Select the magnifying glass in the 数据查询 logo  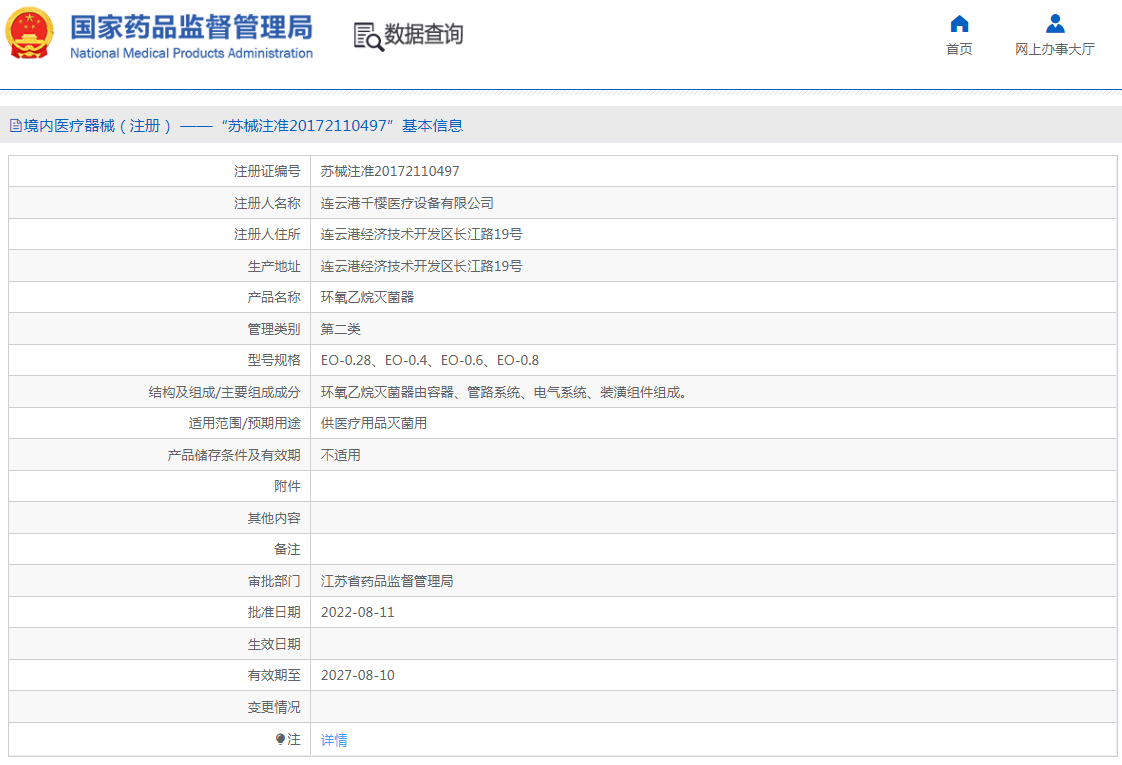(374, 42)
